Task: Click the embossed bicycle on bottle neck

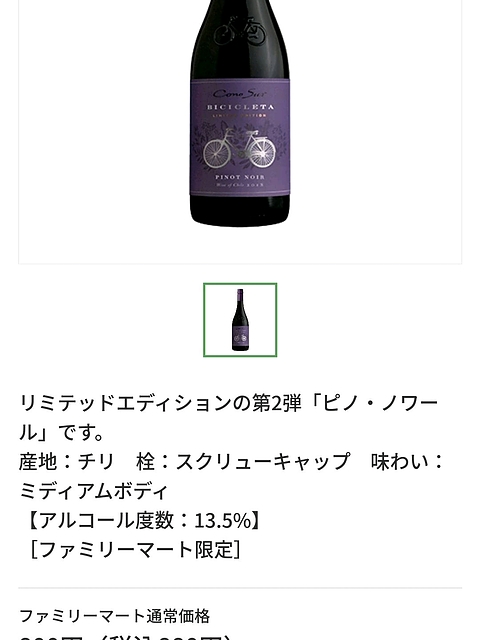Action: [x=240, y=30]
